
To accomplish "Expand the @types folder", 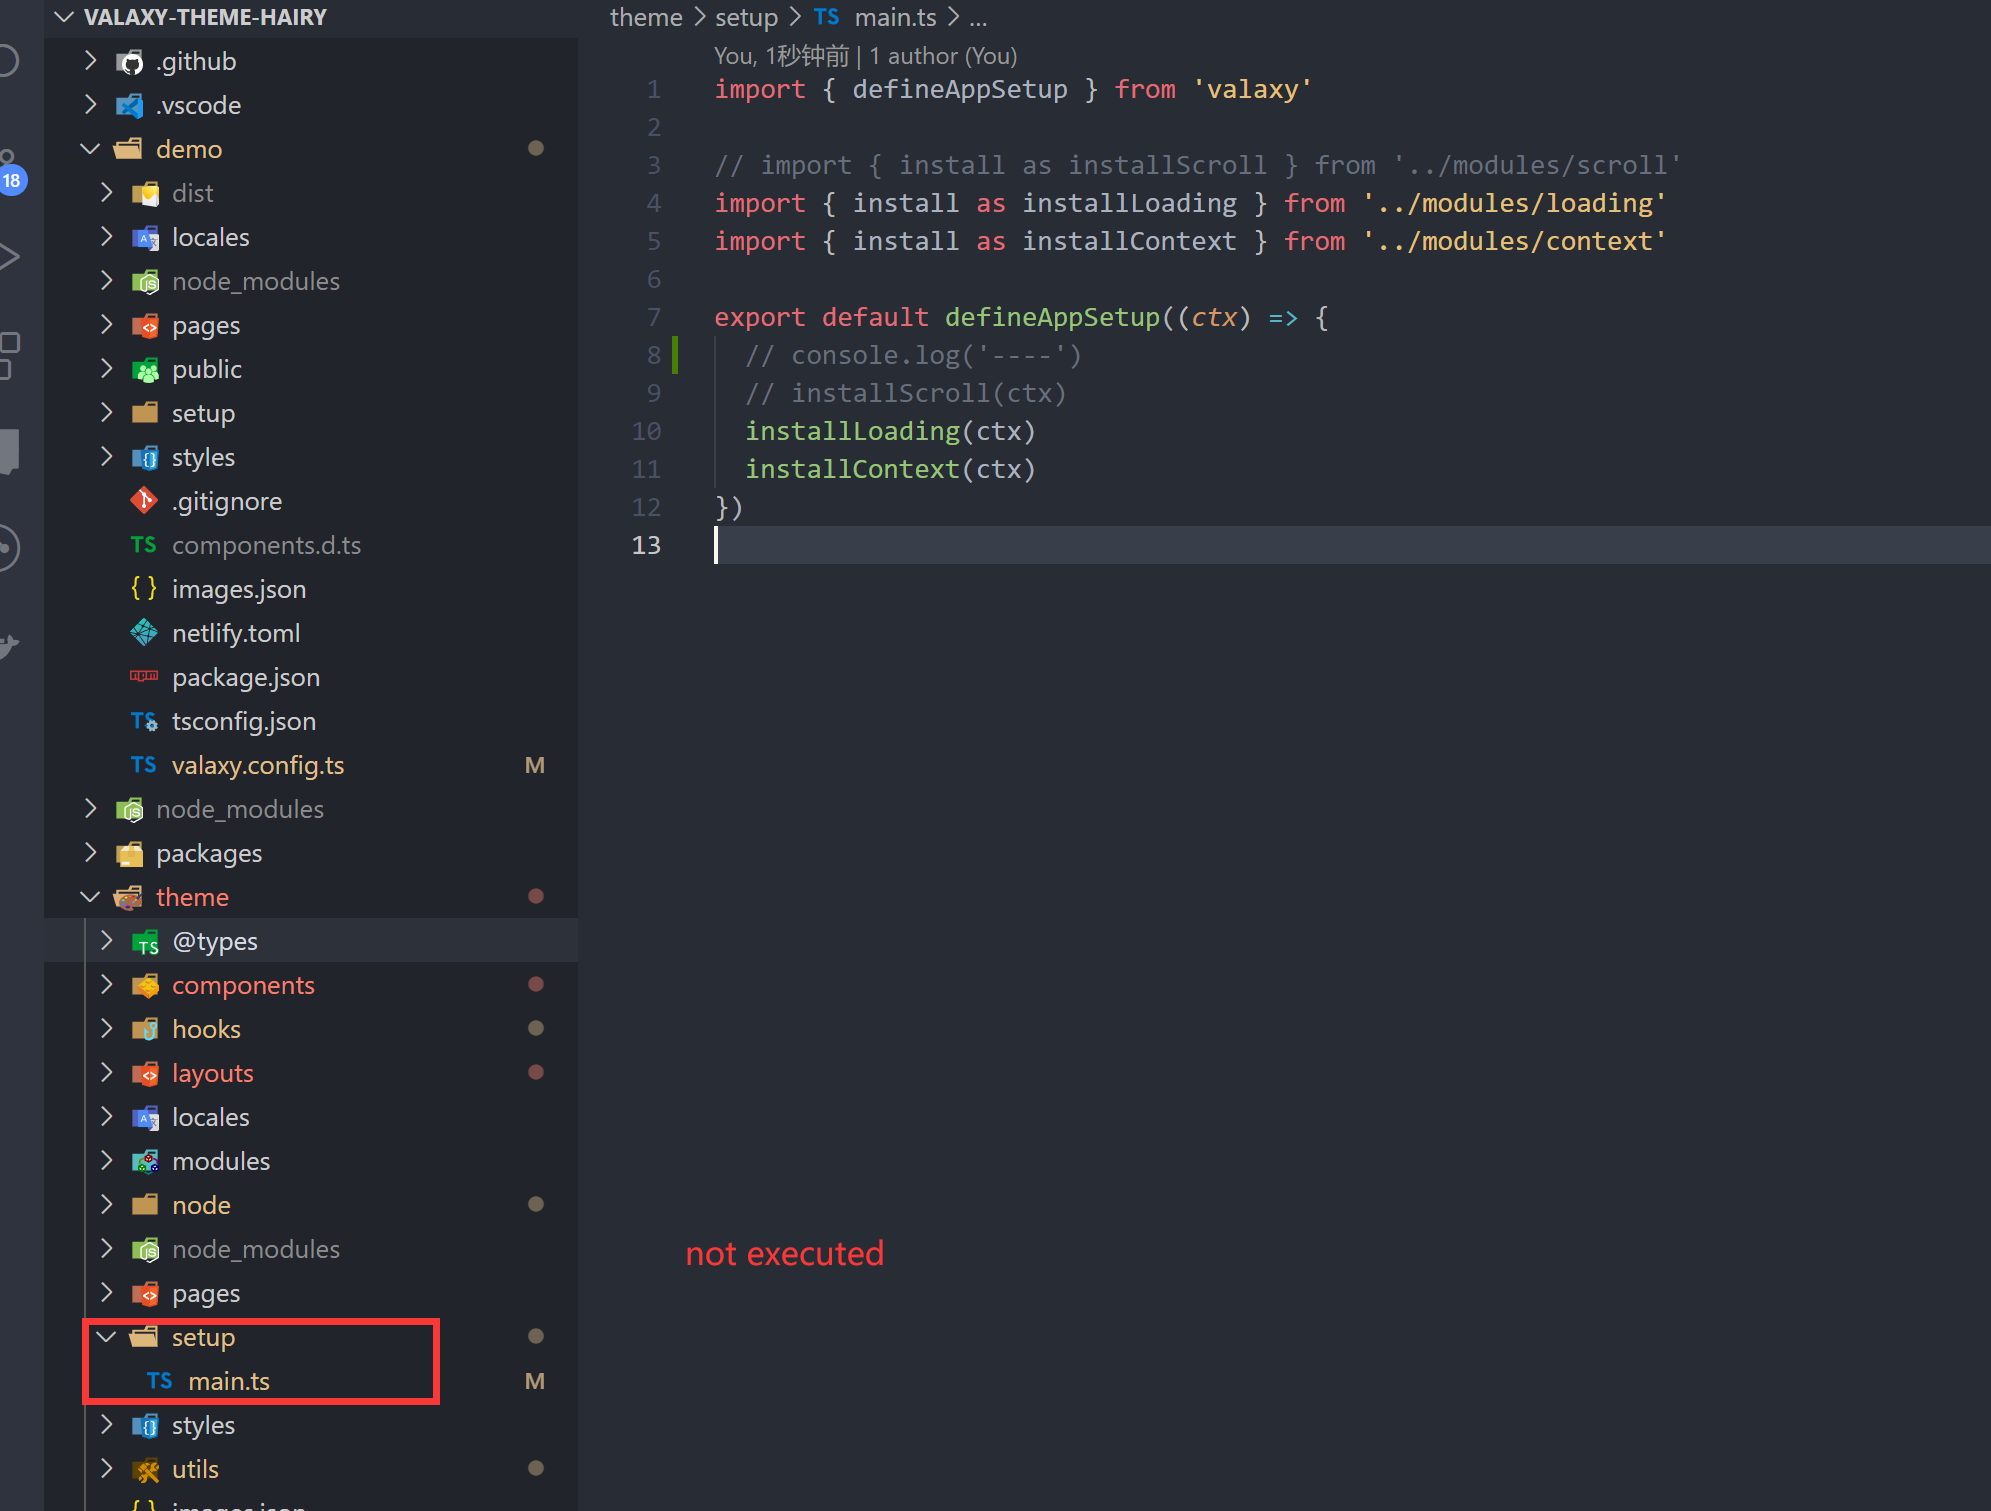I will [x=107, y=941].
